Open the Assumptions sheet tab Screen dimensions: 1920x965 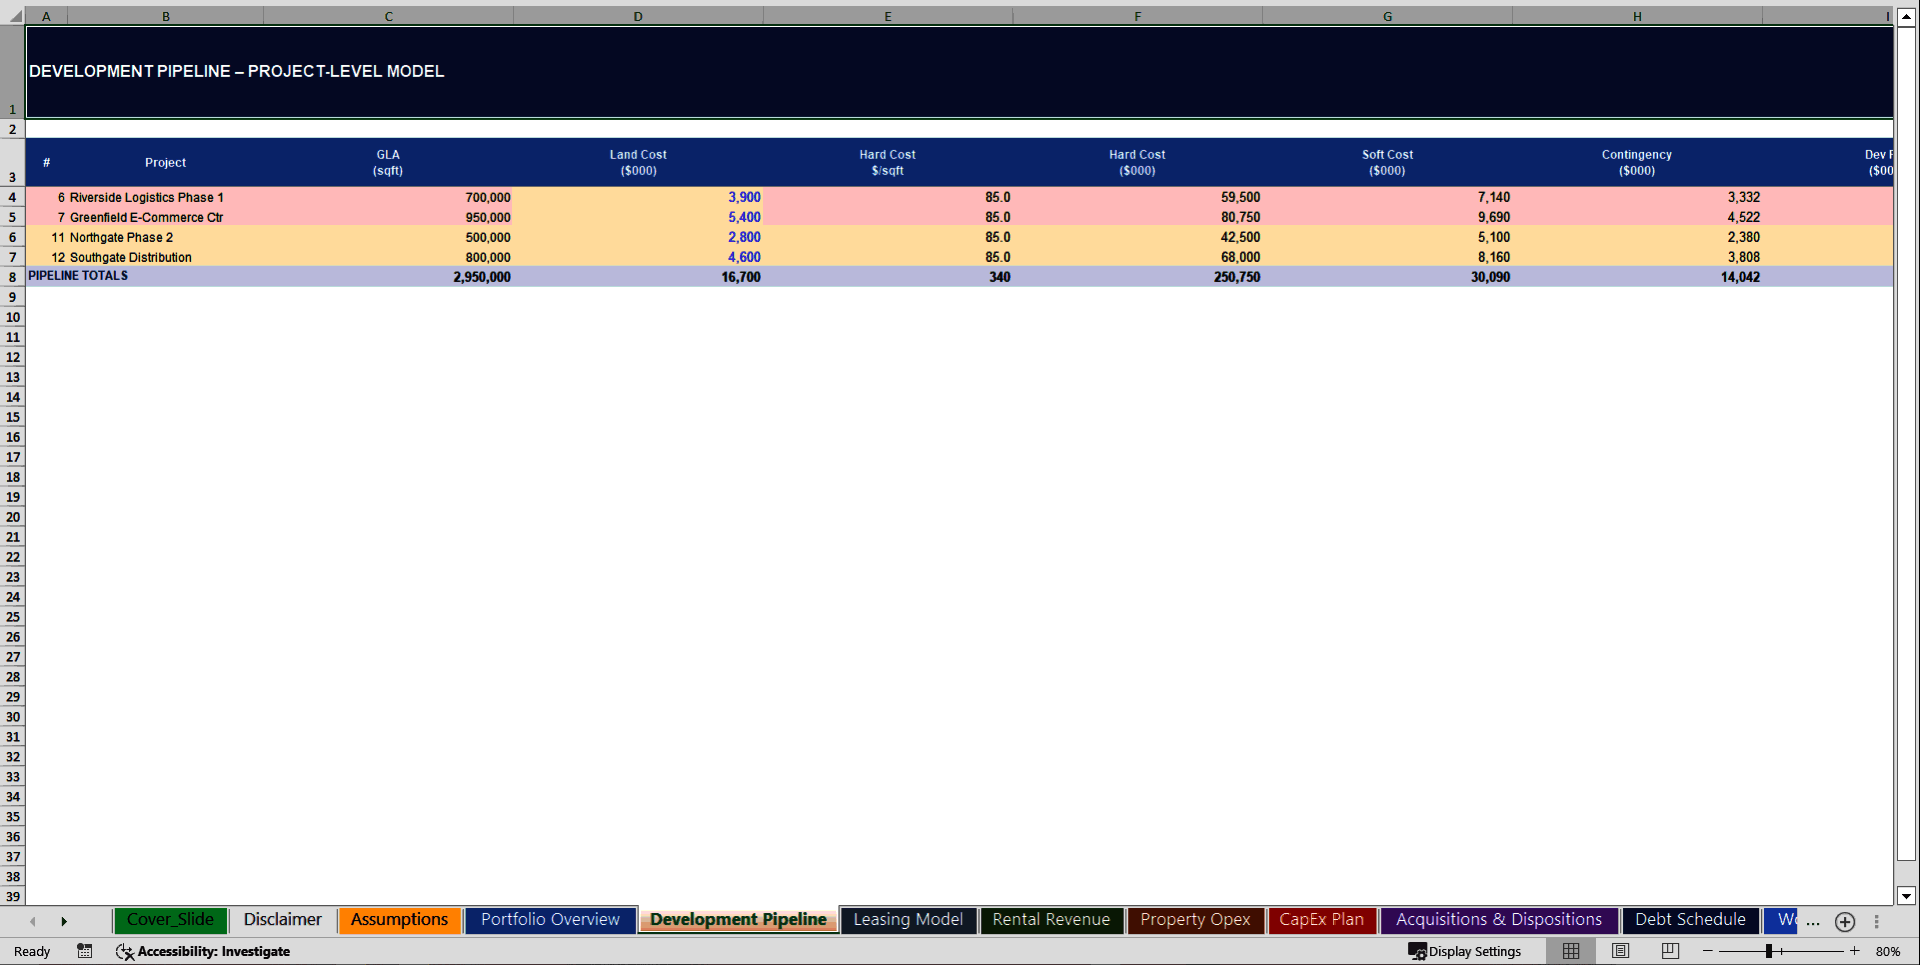(x=399, y=919)
